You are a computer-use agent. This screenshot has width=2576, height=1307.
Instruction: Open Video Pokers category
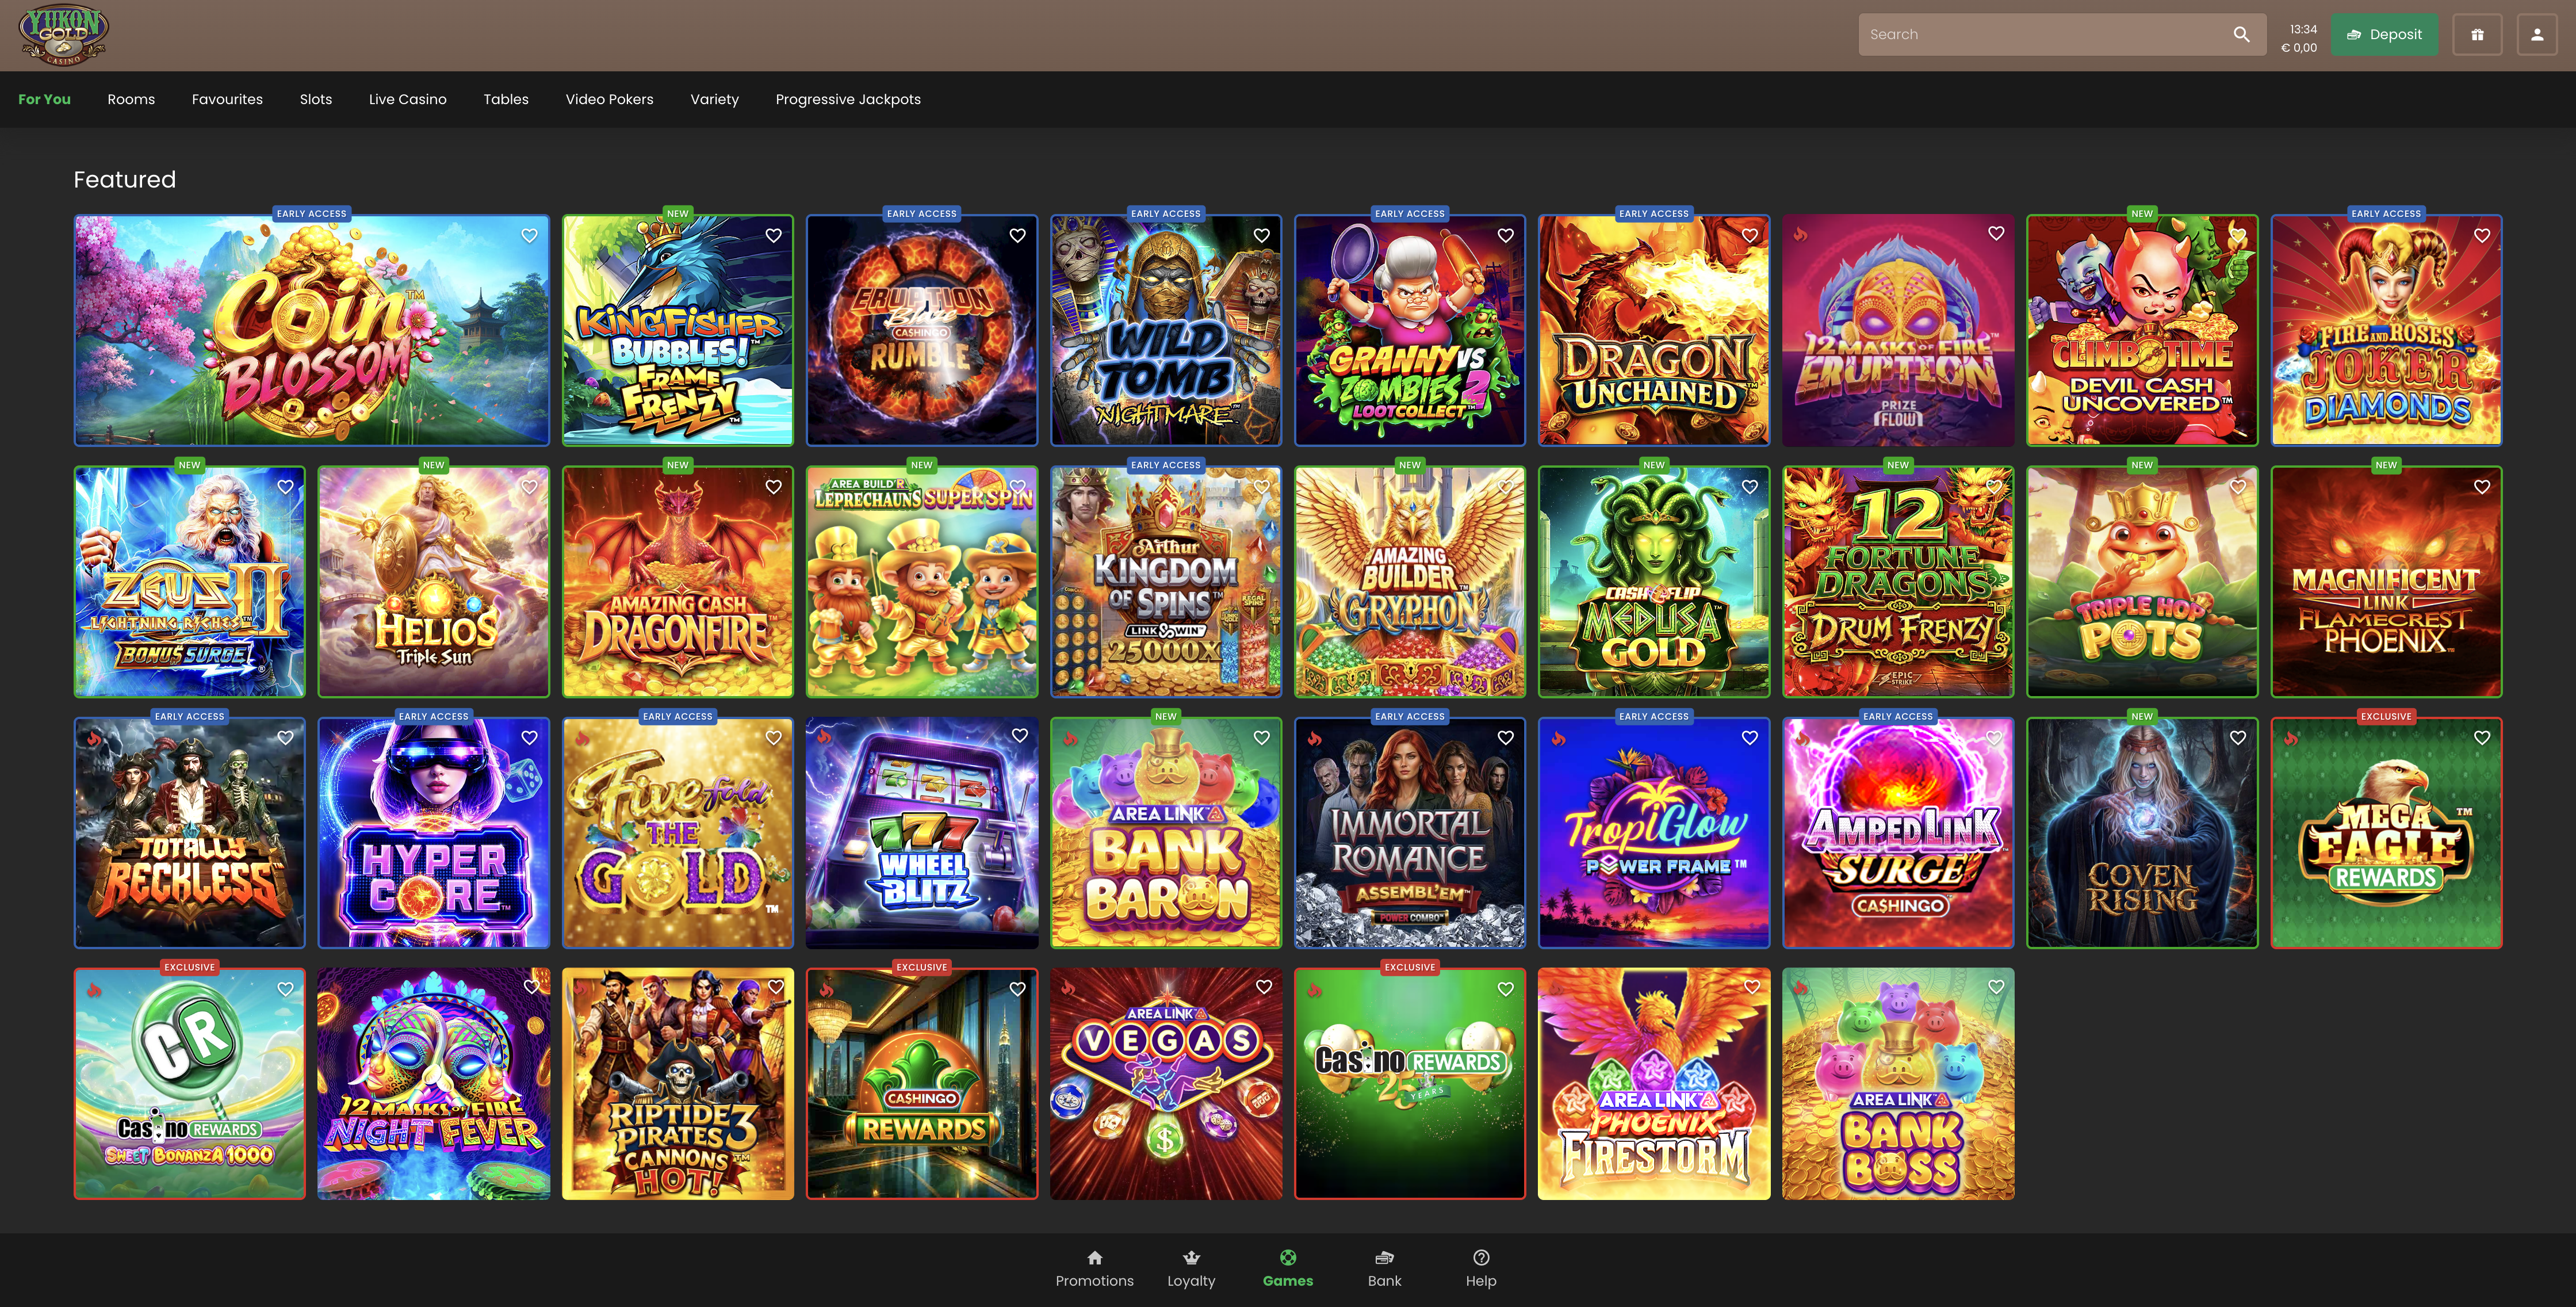[x=609, y=99]
